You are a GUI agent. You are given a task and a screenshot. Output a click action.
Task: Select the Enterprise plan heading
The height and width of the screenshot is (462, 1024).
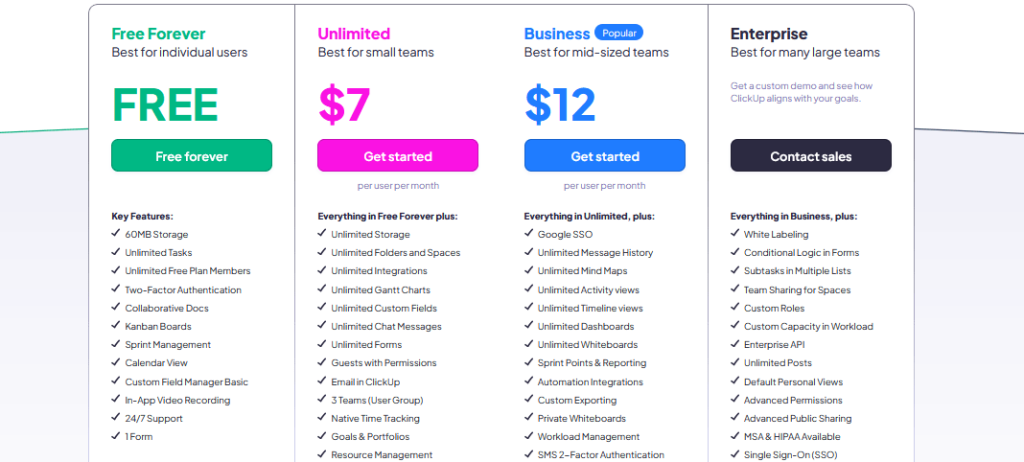769,34
